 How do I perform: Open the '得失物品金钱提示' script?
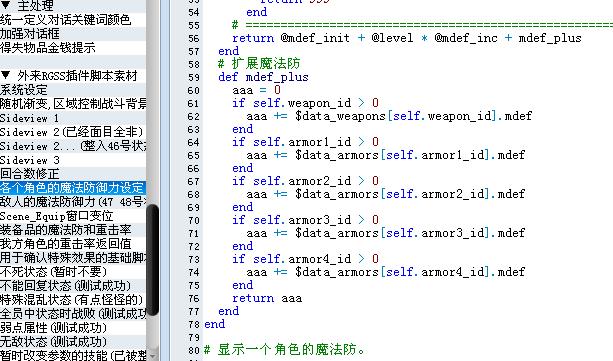tap(73, 48)
